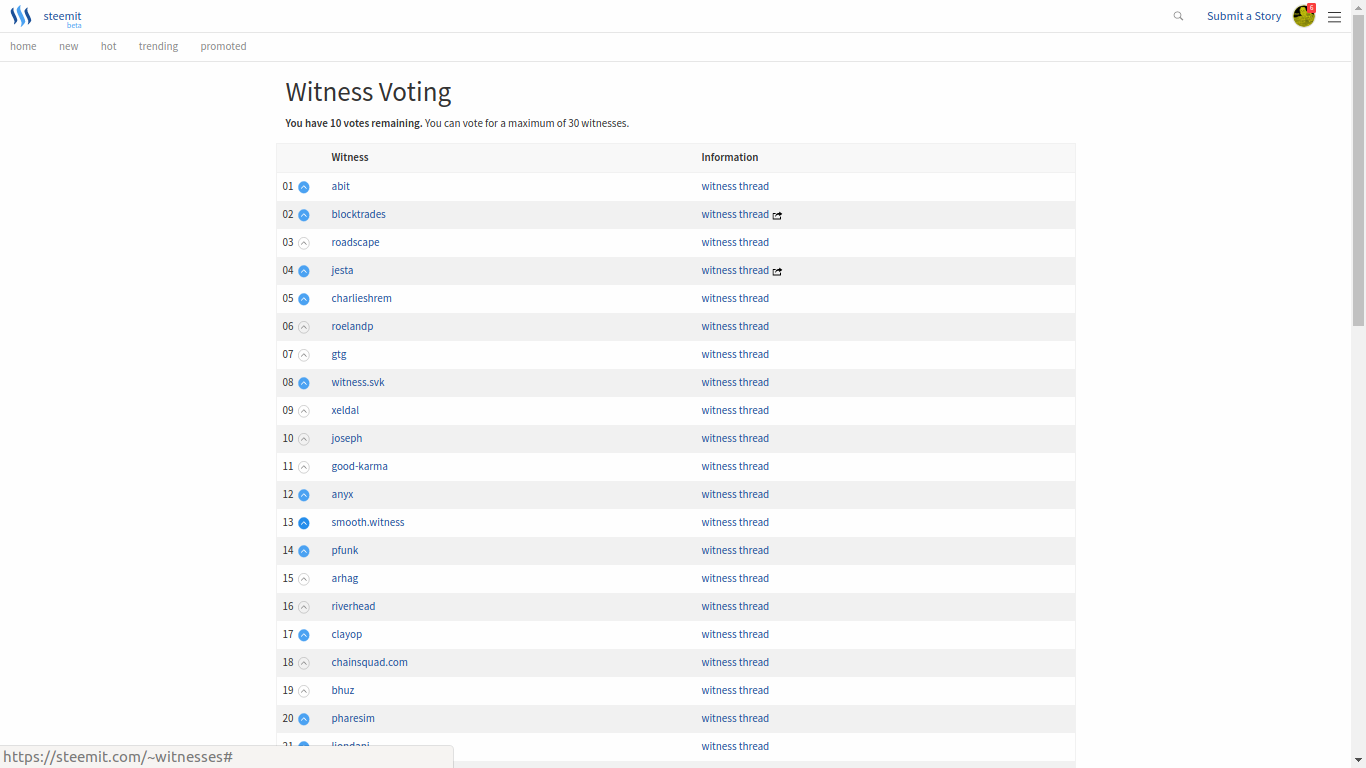
Task: Click Submit a Story link
Action: click(x=1243, y=16)
